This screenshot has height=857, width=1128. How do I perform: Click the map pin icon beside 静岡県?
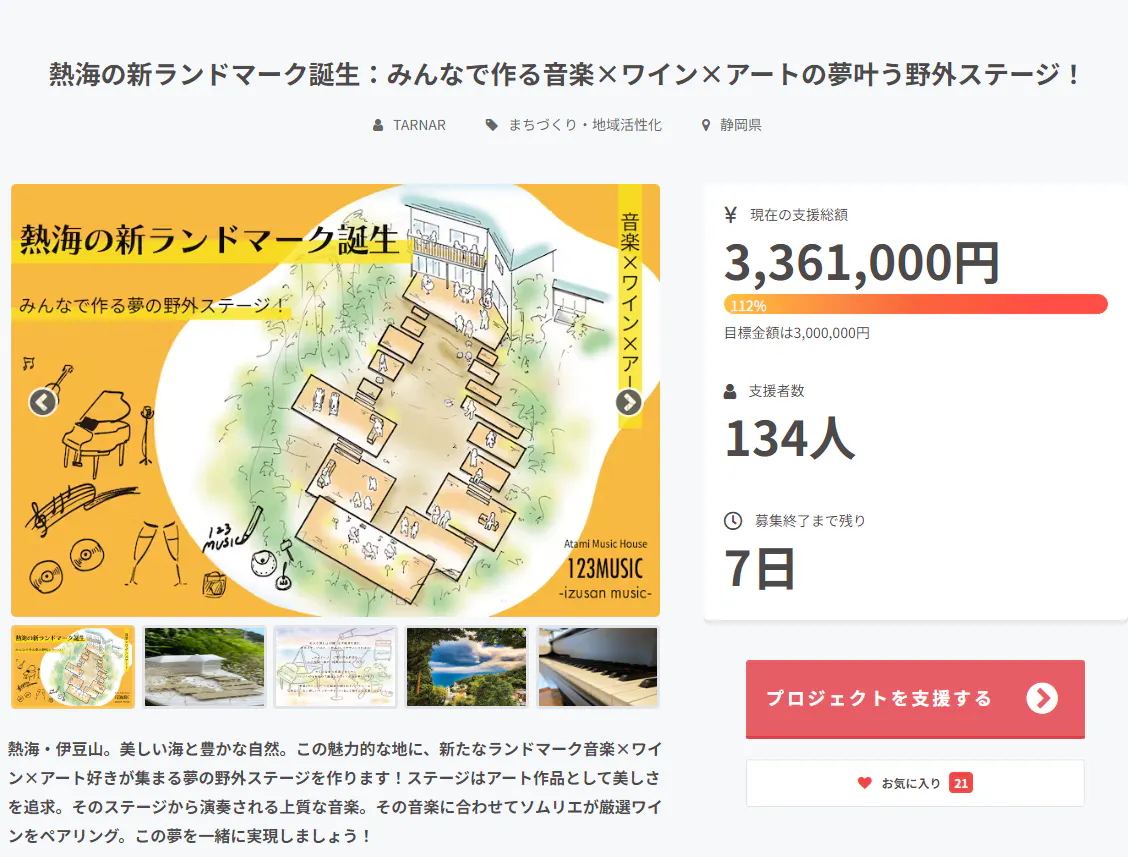click(706, 126)
